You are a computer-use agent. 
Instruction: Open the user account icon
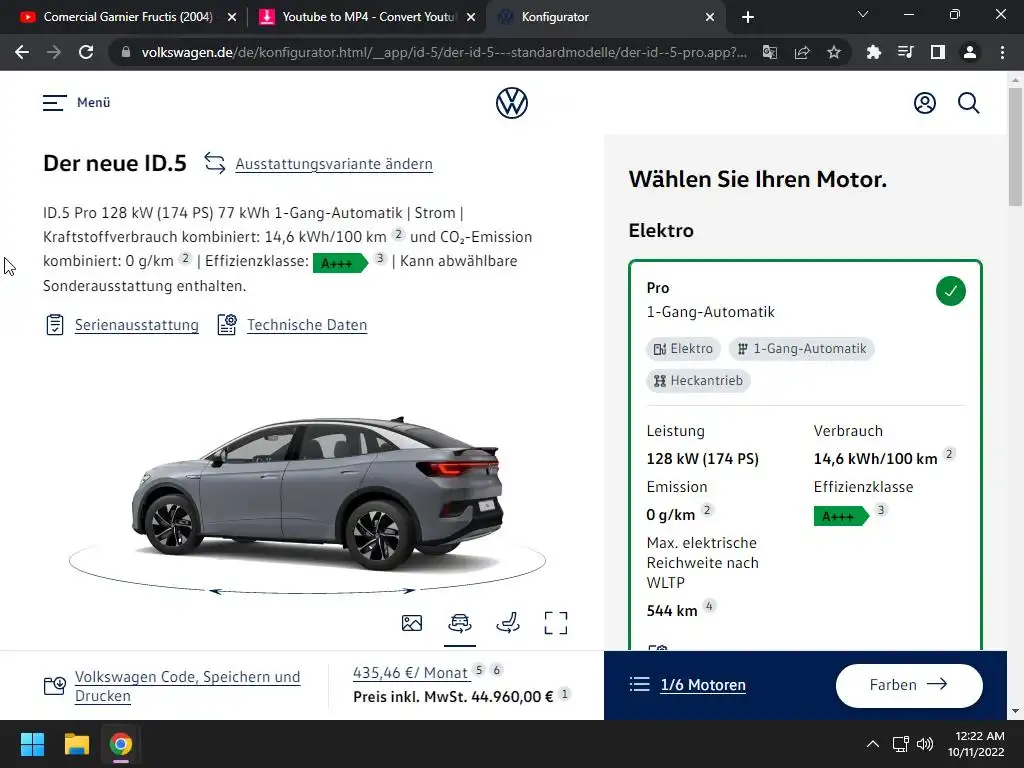pyautogui.click(x=925, y=103)
